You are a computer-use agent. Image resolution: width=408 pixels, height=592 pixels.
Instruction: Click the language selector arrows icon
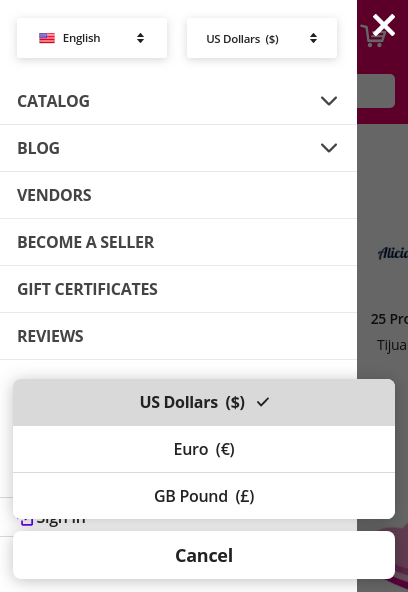pyautogui.click(x=140, y=38)
